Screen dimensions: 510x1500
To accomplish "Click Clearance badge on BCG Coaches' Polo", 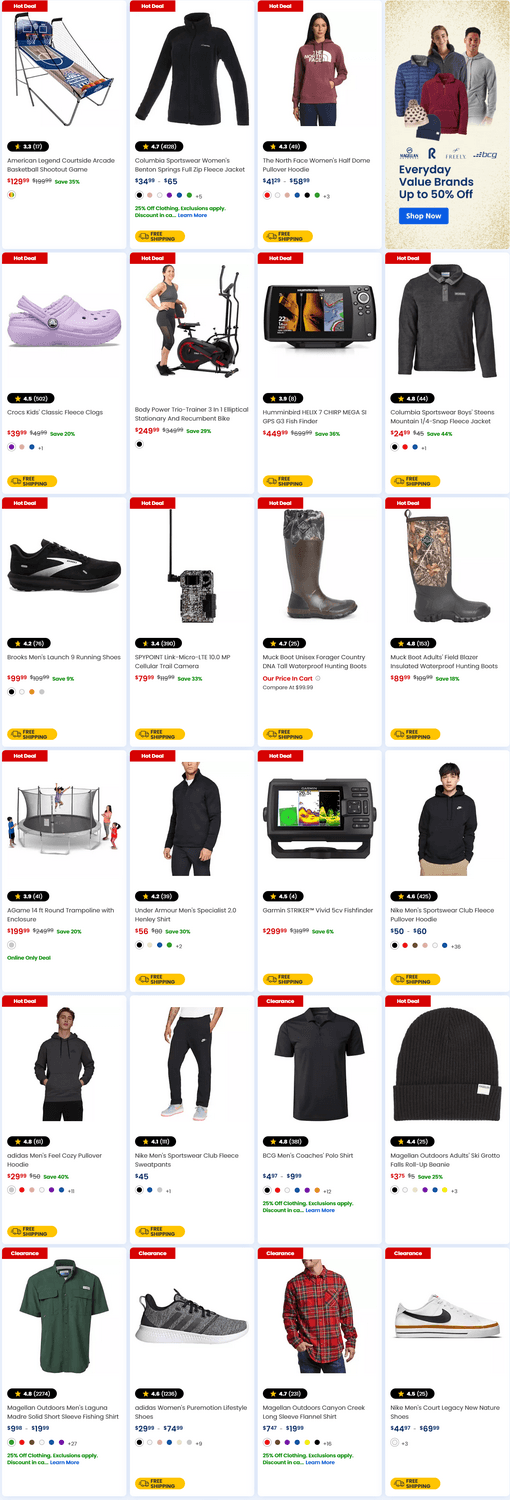I will click(x=281, y=1001).
